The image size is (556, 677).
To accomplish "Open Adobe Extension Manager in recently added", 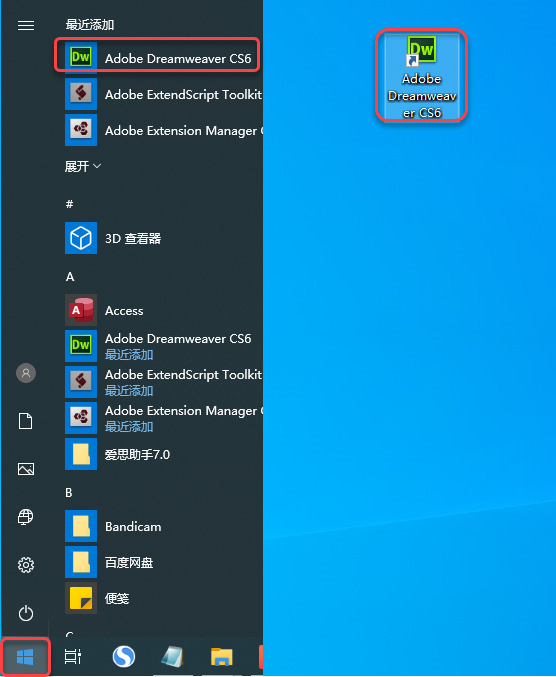I will pyautogui.click(x=164, y=130).
